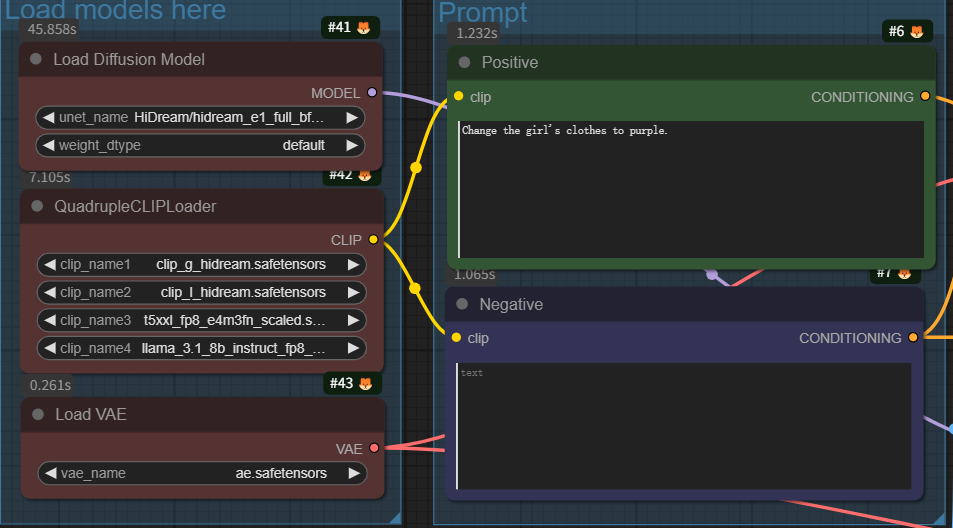Screen dimensions: 953x528
Task: Open the vae_name ae.safetensors dropdown
Action: point(202,473)
